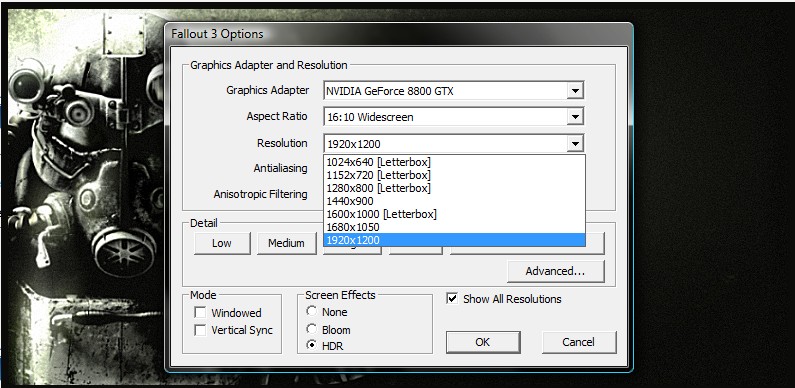795x388 pixels.
Task: Select 1280x800 [Letterbox] resolution
Action: 454,188
